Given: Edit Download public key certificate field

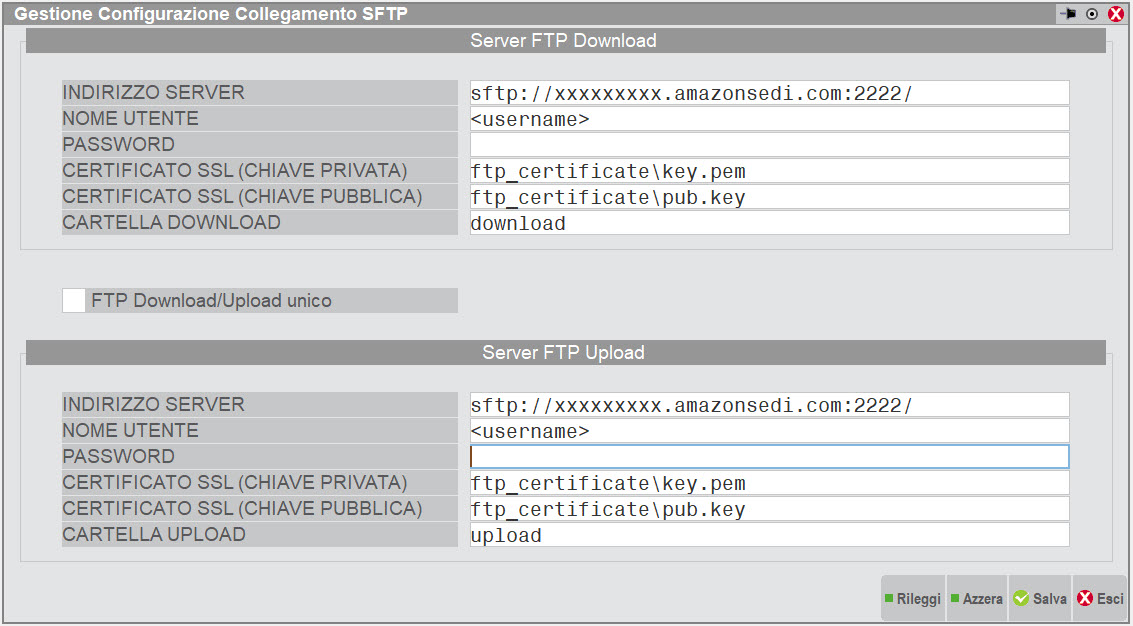Looking at the screenshot, I should [x=768, y=197].
